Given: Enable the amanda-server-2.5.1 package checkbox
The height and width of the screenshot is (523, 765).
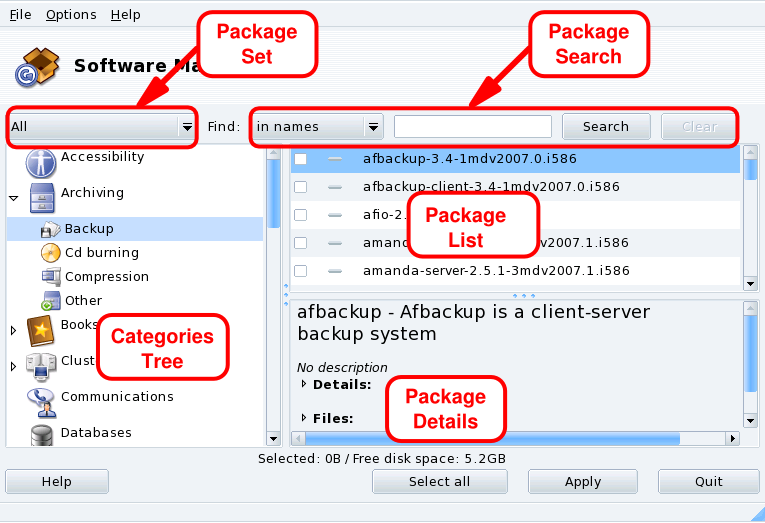Looking at the screenshot, I should (300, 271).
